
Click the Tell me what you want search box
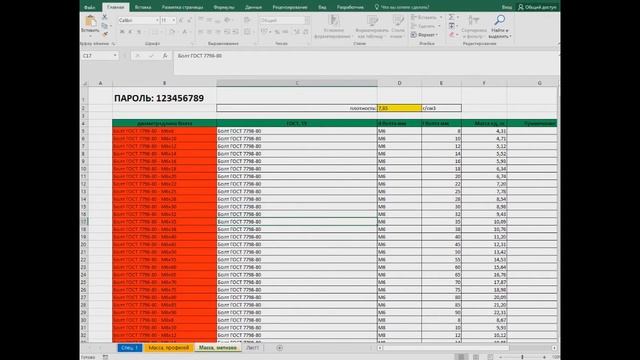click(x=402, y=7)
